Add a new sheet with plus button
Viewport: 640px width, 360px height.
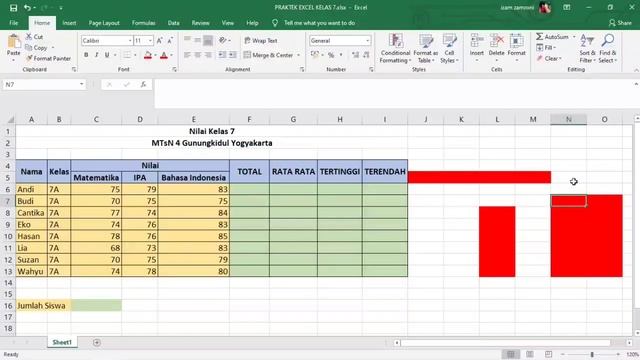pos(97,342)
